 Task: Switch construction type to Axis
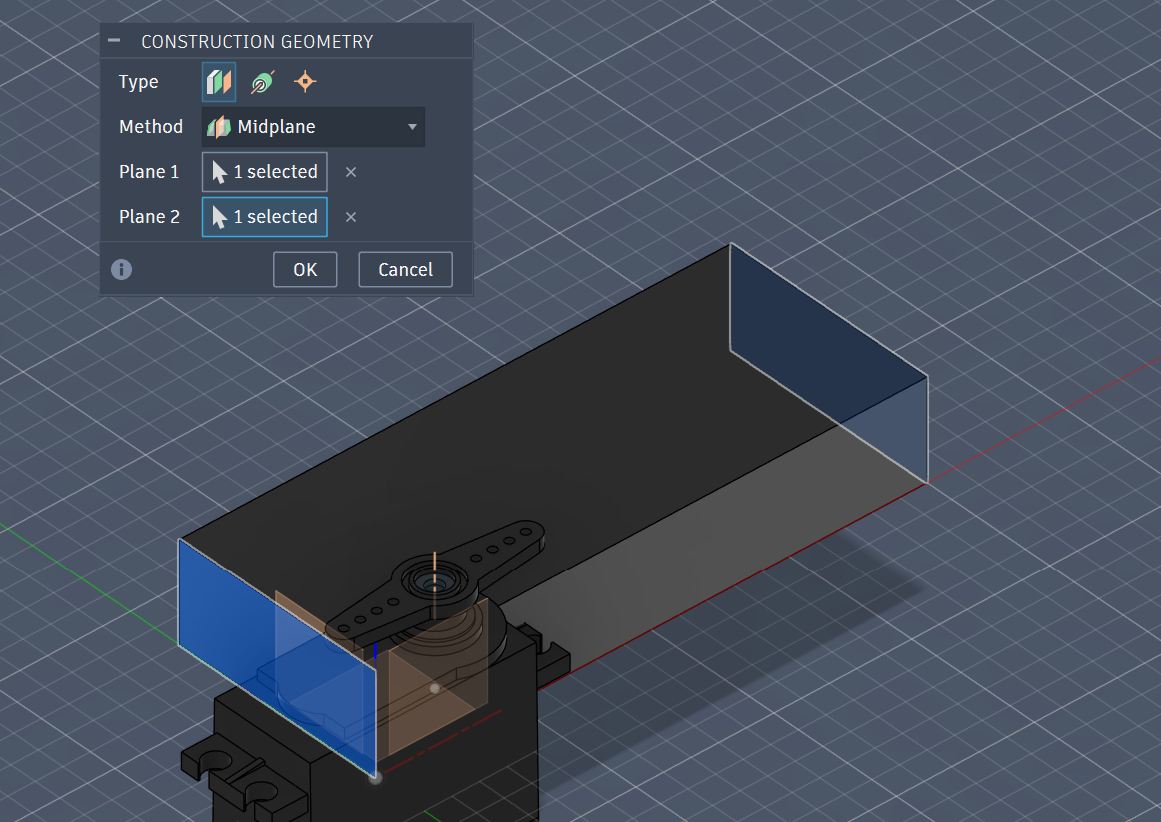261,81
